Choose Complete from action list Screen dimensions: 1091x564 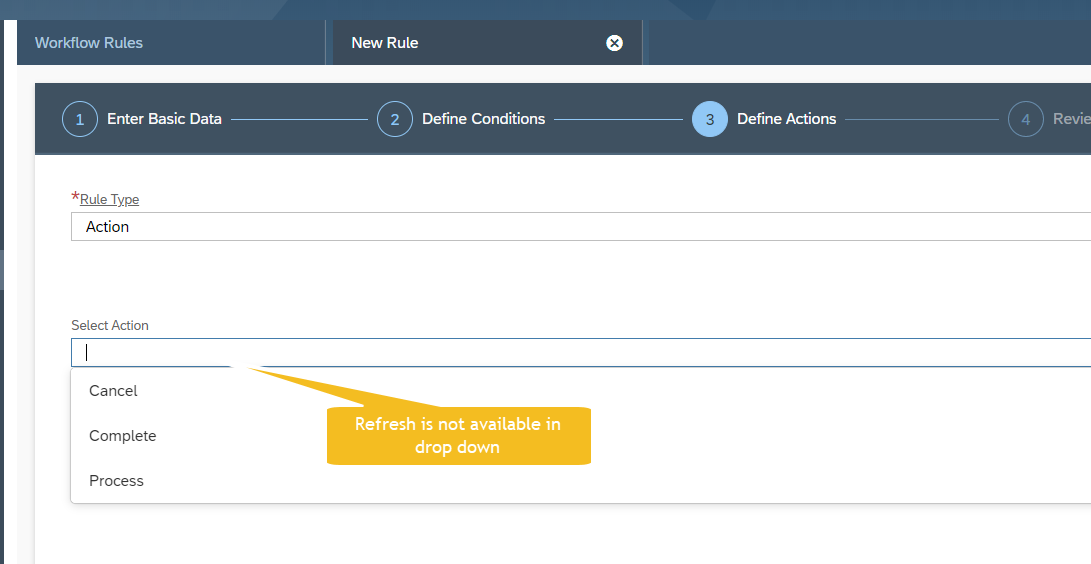(122, 436)
